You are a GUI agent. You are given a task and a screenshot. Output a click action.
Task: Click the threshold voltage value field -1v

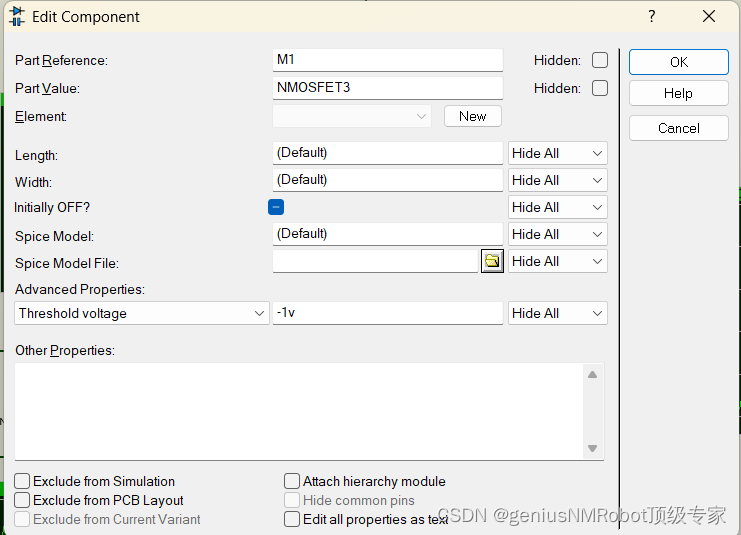click(388, 313)
